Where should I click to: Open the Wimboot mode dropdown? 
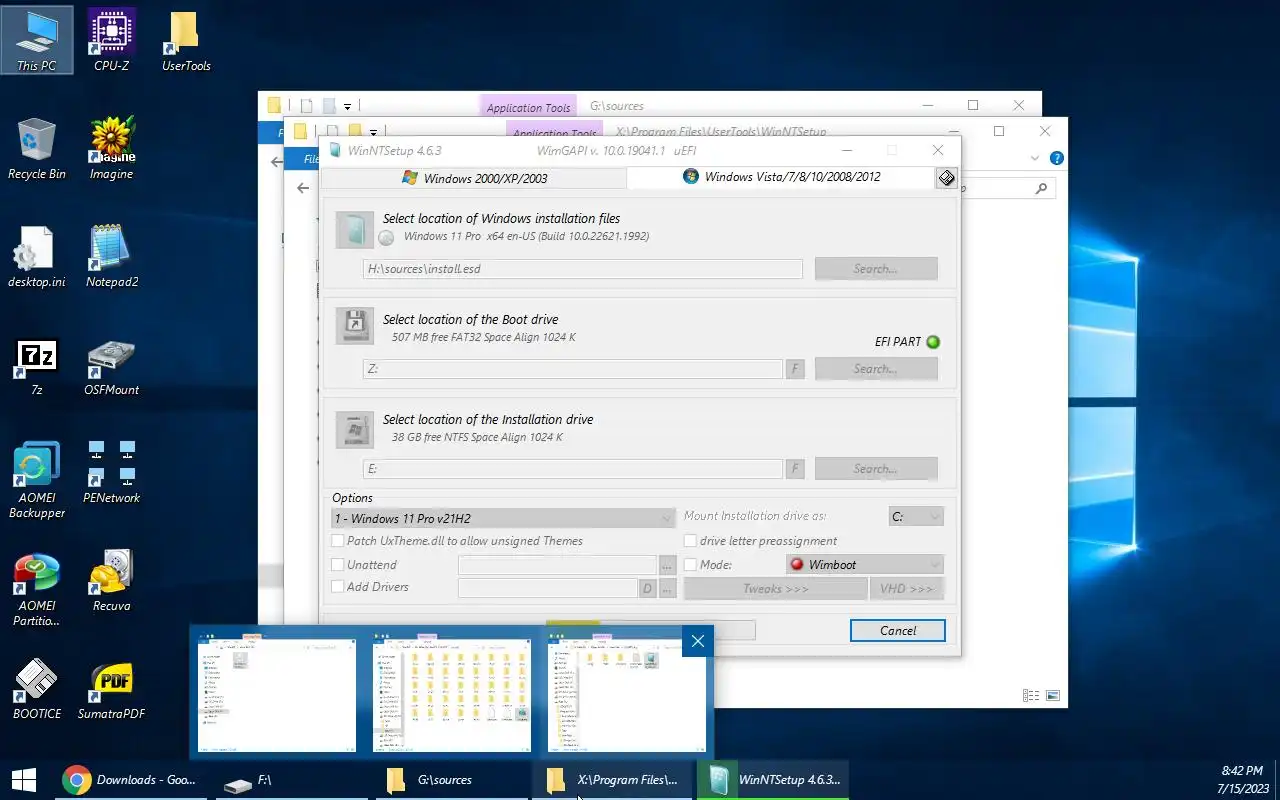pos(865,565)
